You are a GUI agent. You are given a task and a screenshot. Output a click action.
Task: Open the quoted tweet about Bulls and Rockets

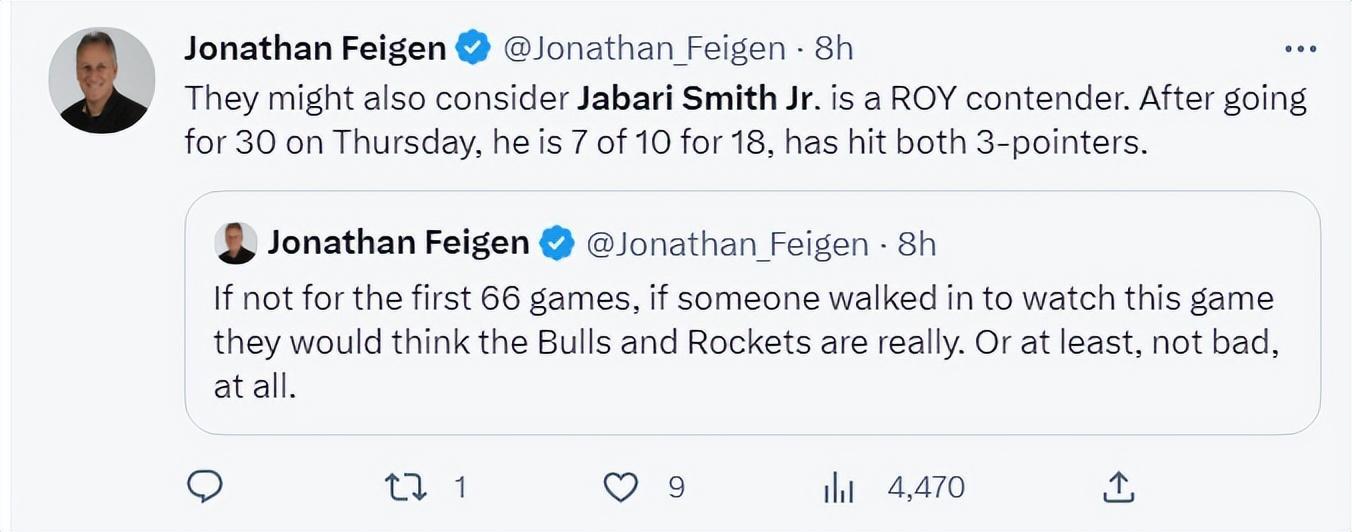coord(750,342)
